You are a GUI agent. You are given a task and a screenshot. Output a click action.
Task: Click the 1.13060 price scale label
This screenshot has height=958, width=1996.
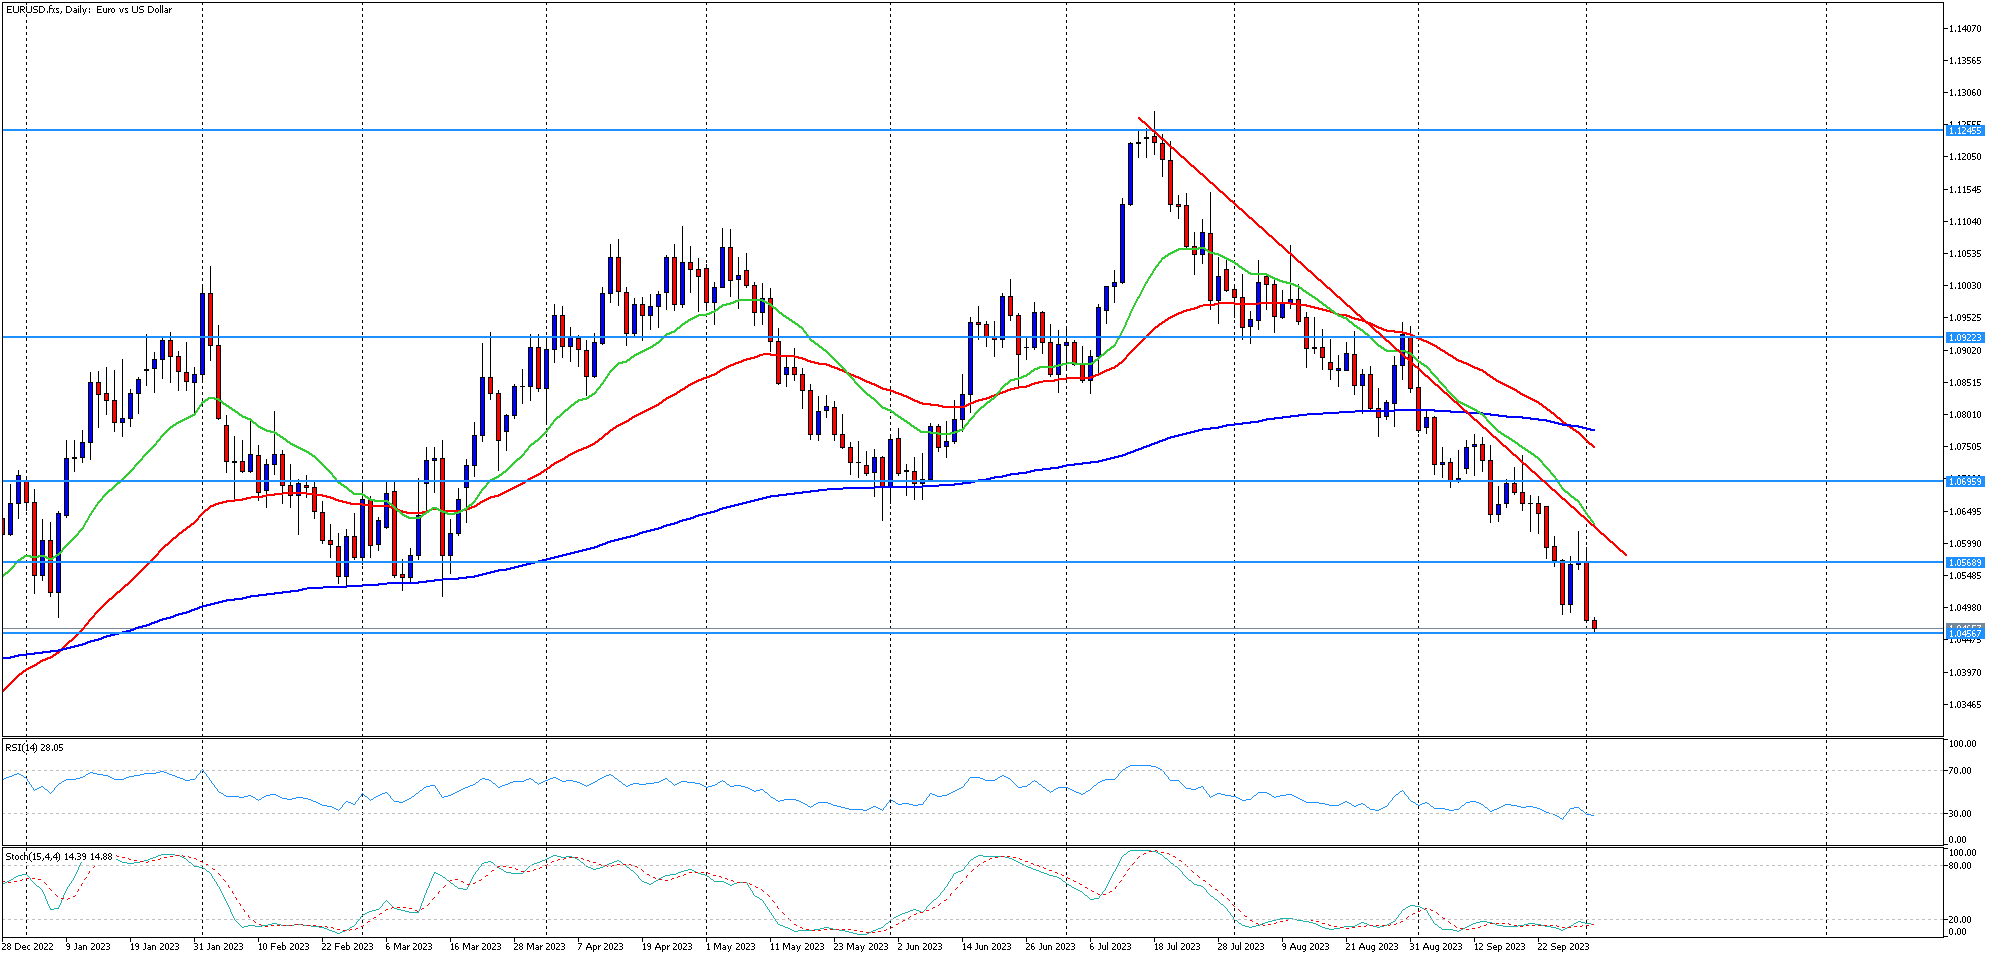click(x=1964, y=93)
